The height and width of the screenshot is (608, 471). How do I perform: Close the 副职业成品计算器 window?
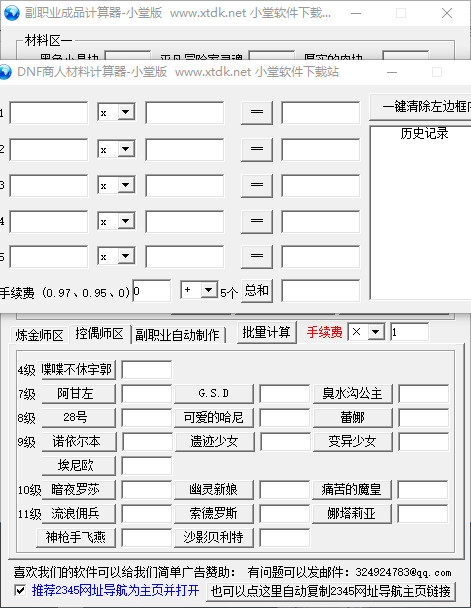click(447, 13)
